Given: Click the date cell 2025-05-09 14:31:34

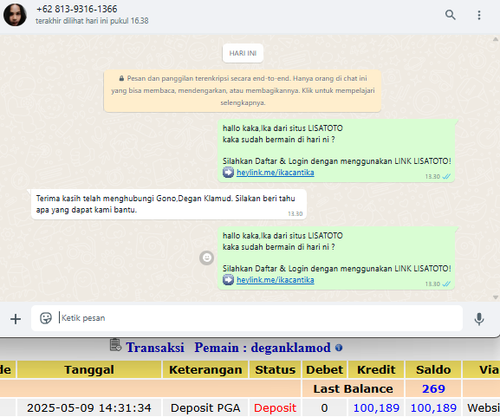Looking at the screenshot, I should 89,408.
